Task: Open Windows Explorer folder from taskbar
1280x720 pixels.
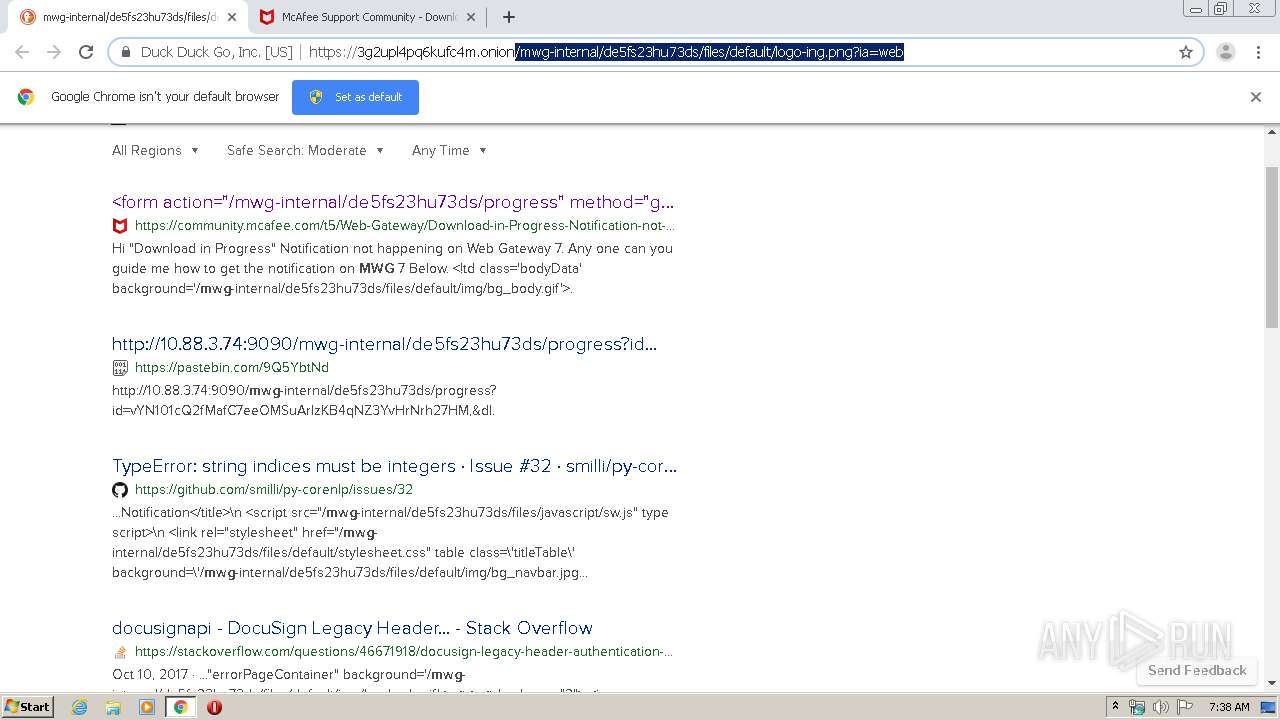Action: coord(113,707)
